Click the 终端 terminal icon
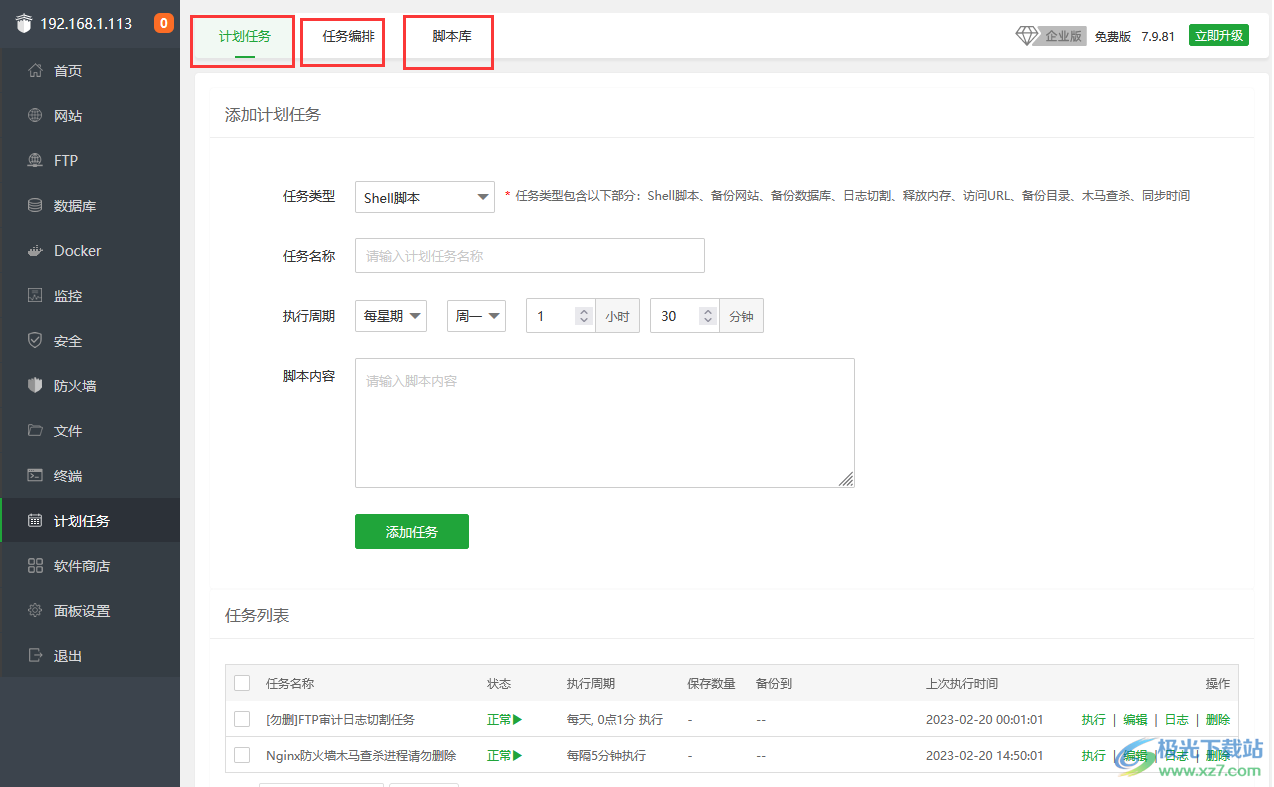Screen dimensions: 1274x787 35,476
